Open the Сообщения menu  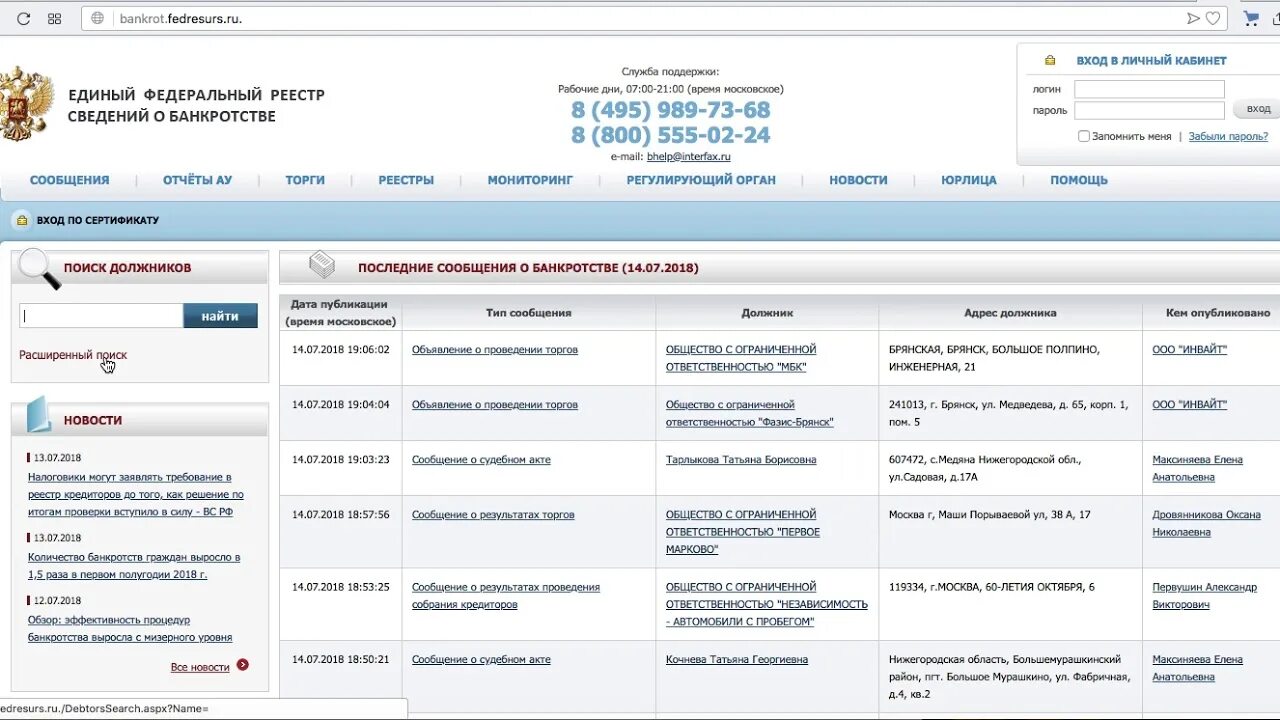pos(70,180)
